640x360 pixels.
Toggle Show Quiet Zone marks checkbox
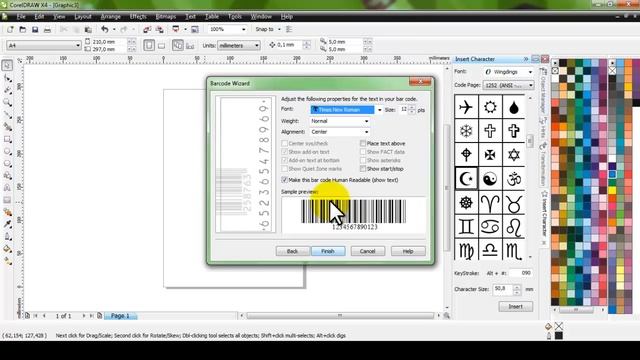284,169
